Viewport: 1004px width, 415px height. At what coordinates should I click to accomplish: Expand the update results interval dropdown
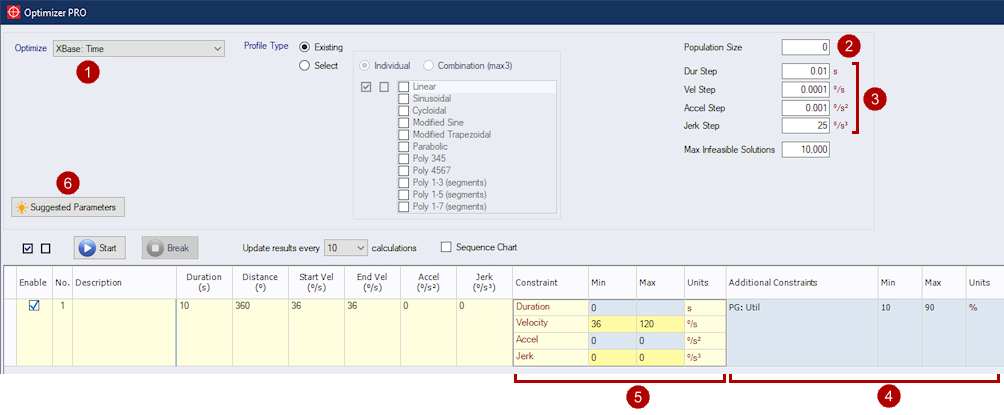click(345, 247)
